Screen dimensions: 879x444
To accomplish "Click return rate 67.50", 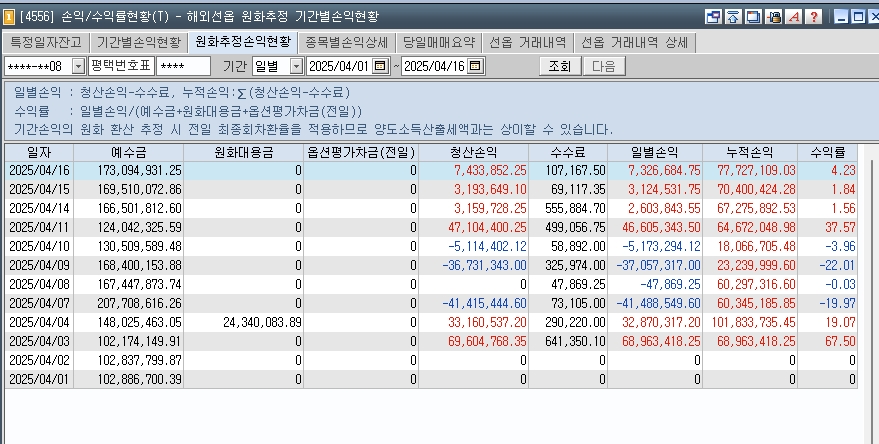I will [840, 341].
